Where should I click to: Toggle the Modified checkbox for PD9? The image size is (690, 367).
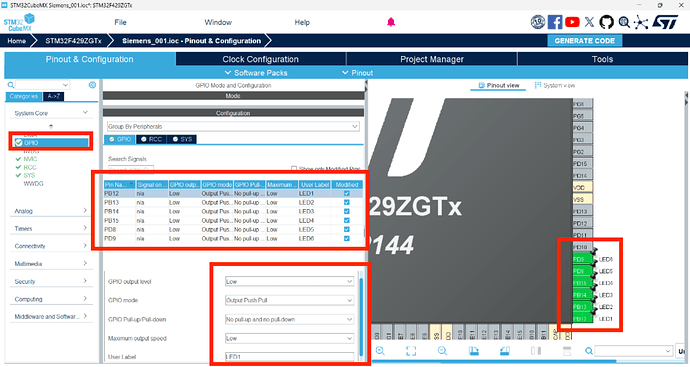point(347,239)
